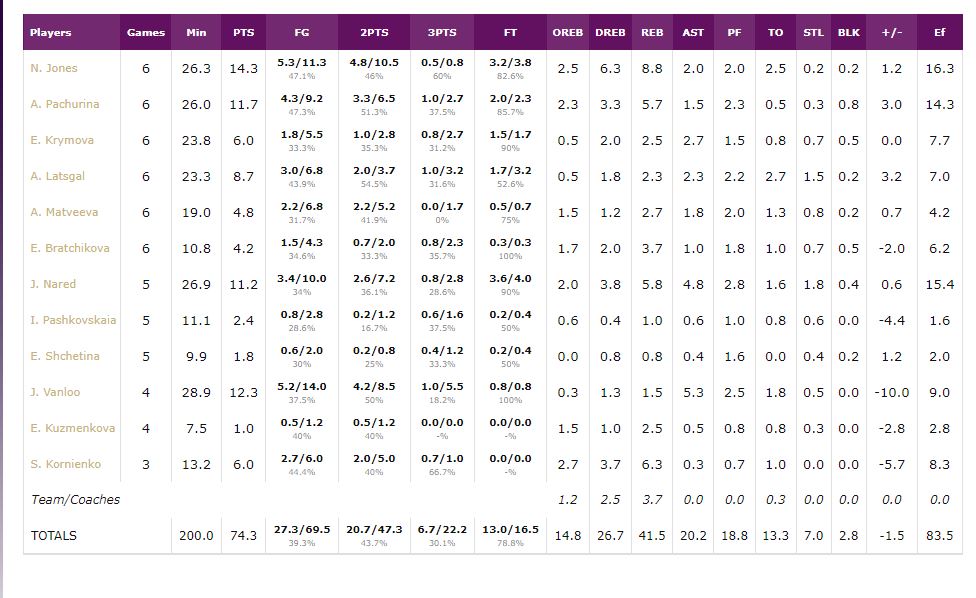This screenshot has width=976, height=598.
Task: Click the Team/Coaches row label
Action: 75,500
